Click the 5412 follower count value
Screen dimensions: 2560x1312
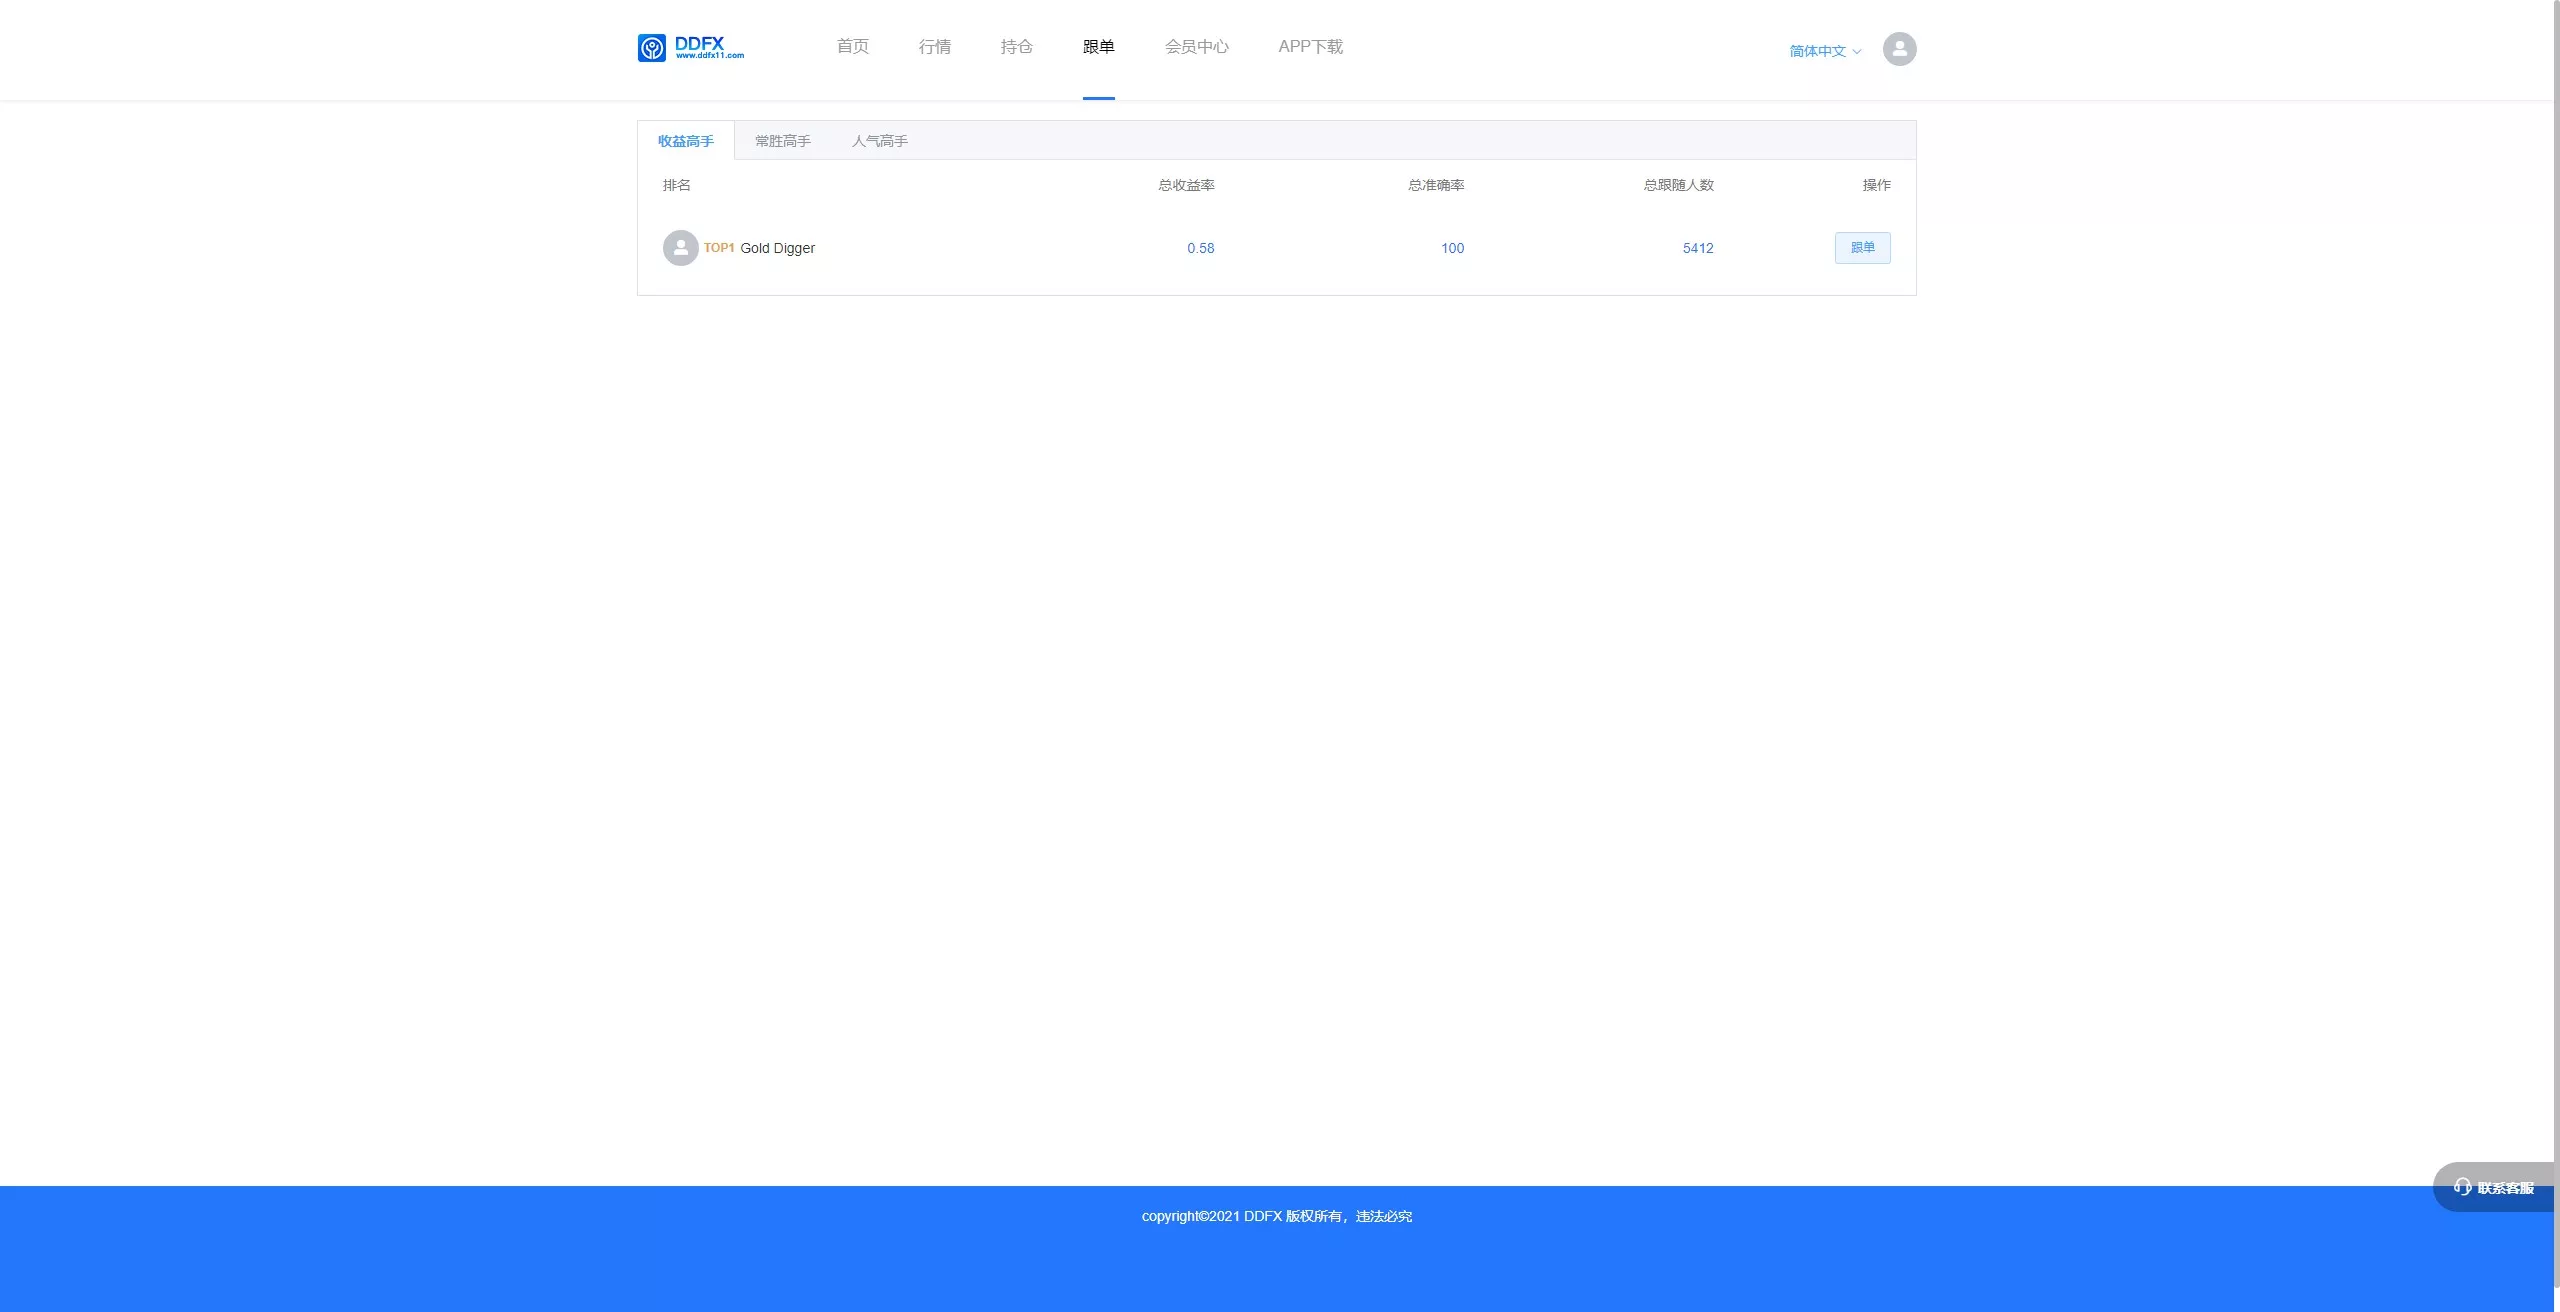click(1697, 248)
